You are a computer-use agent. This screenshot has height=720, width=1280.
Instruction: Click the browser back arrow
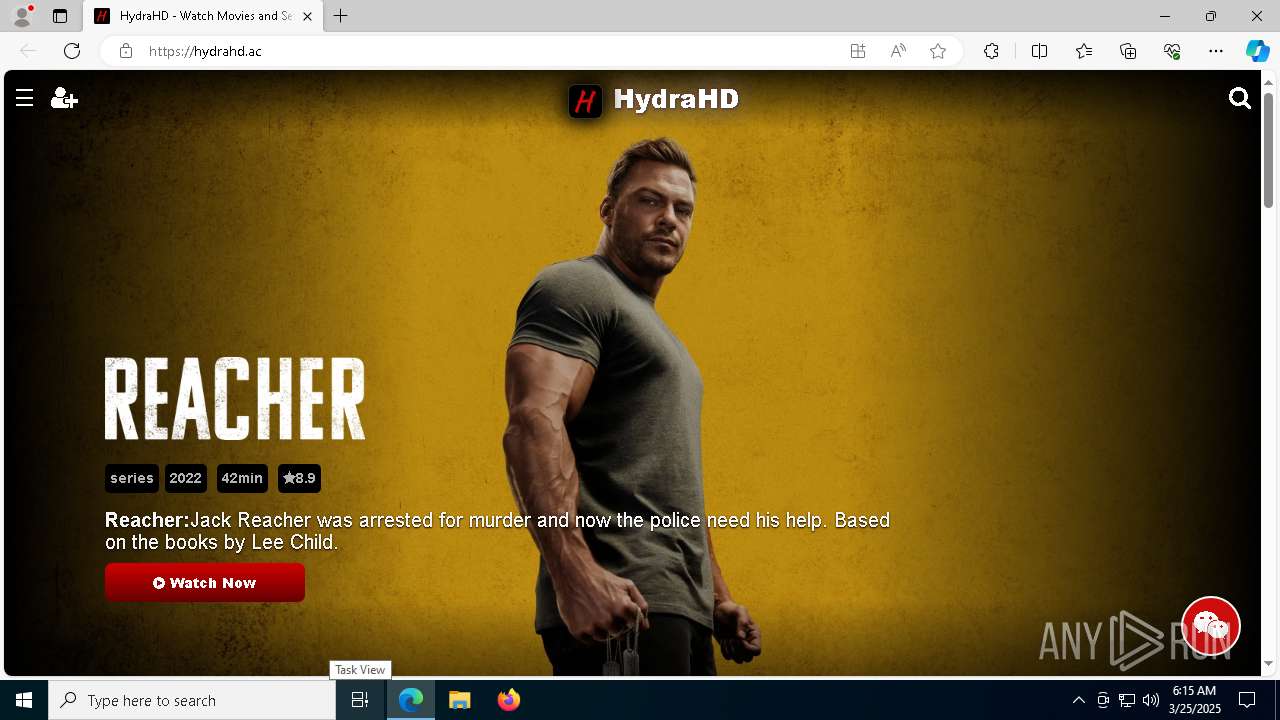[x=28, y=51]
